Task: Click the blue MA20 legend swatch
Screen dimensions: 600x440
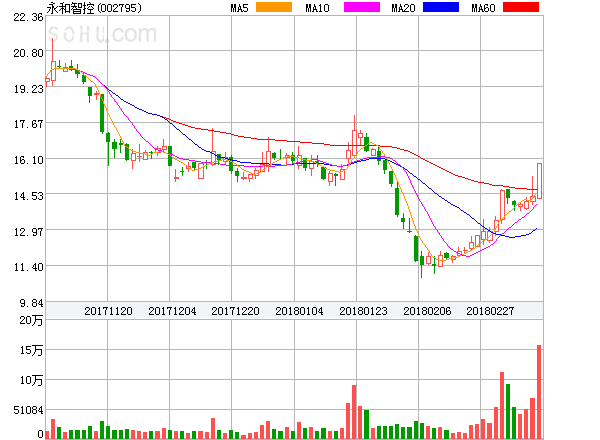Action: [x=441, y=7]
